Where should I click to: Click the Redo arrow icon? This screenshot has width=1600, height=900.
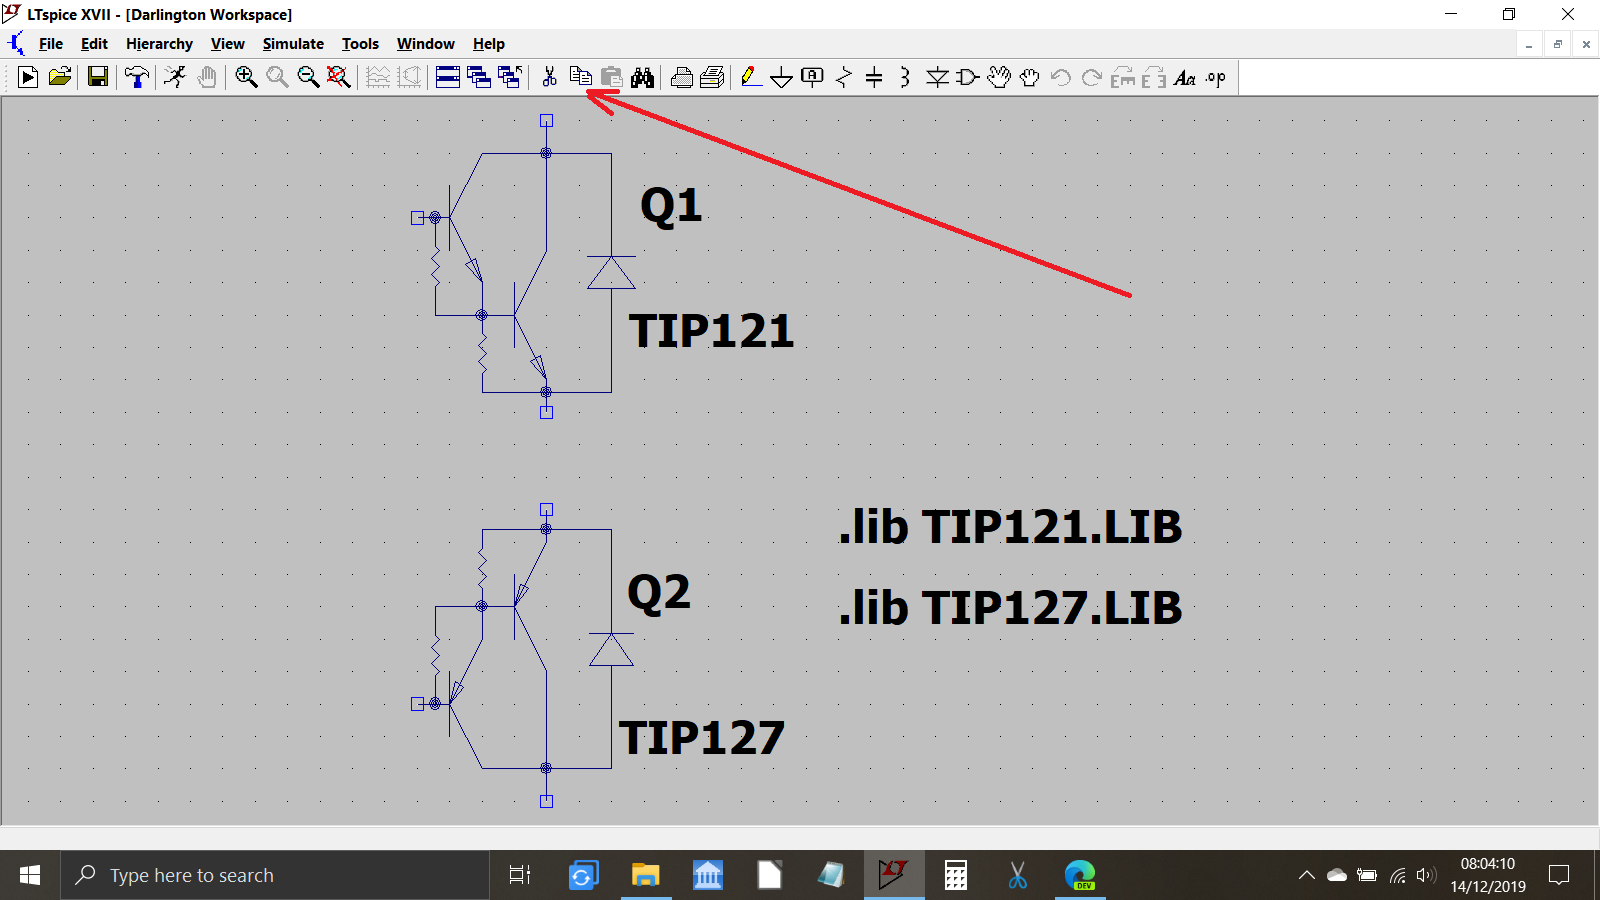click(x=1092, y=77)
